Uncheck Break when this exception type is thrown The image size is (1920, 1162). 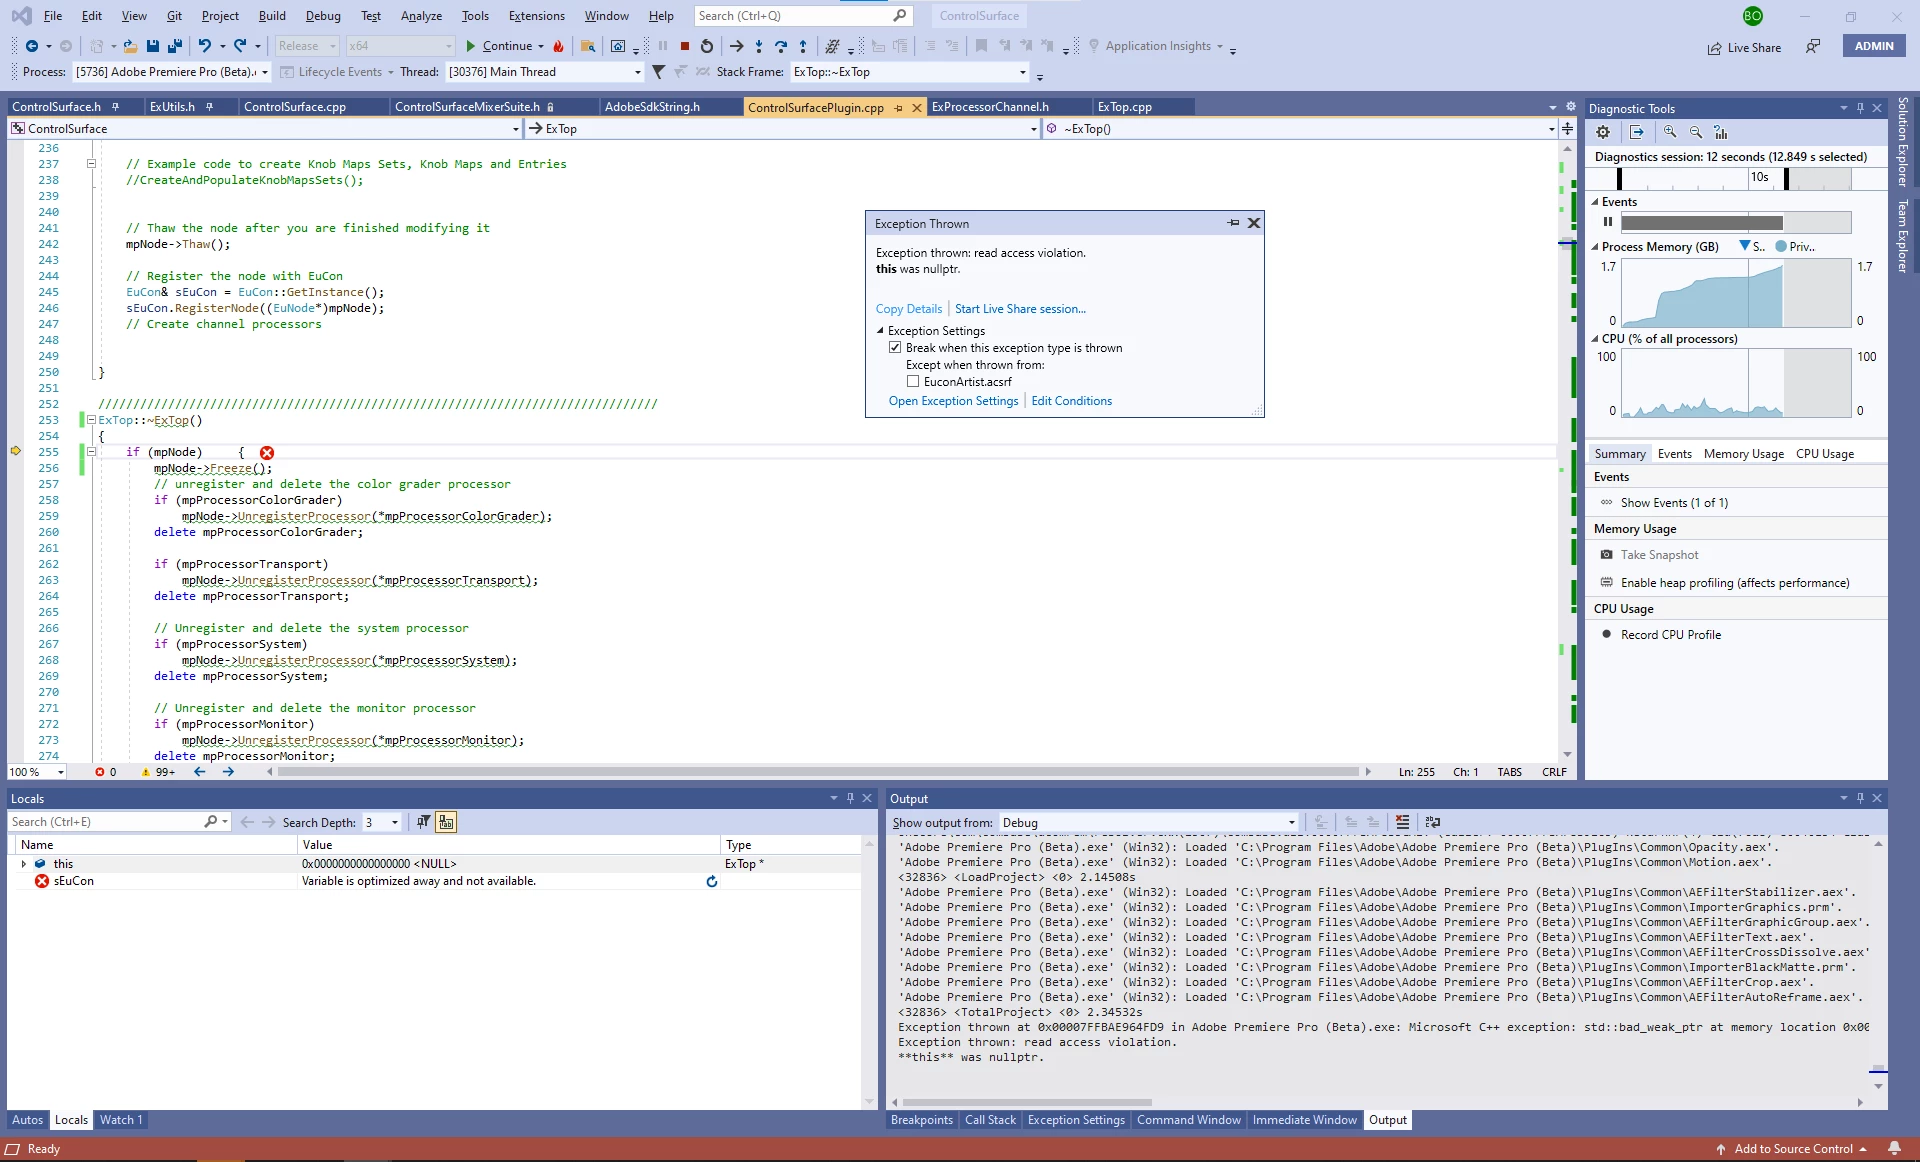895,348
